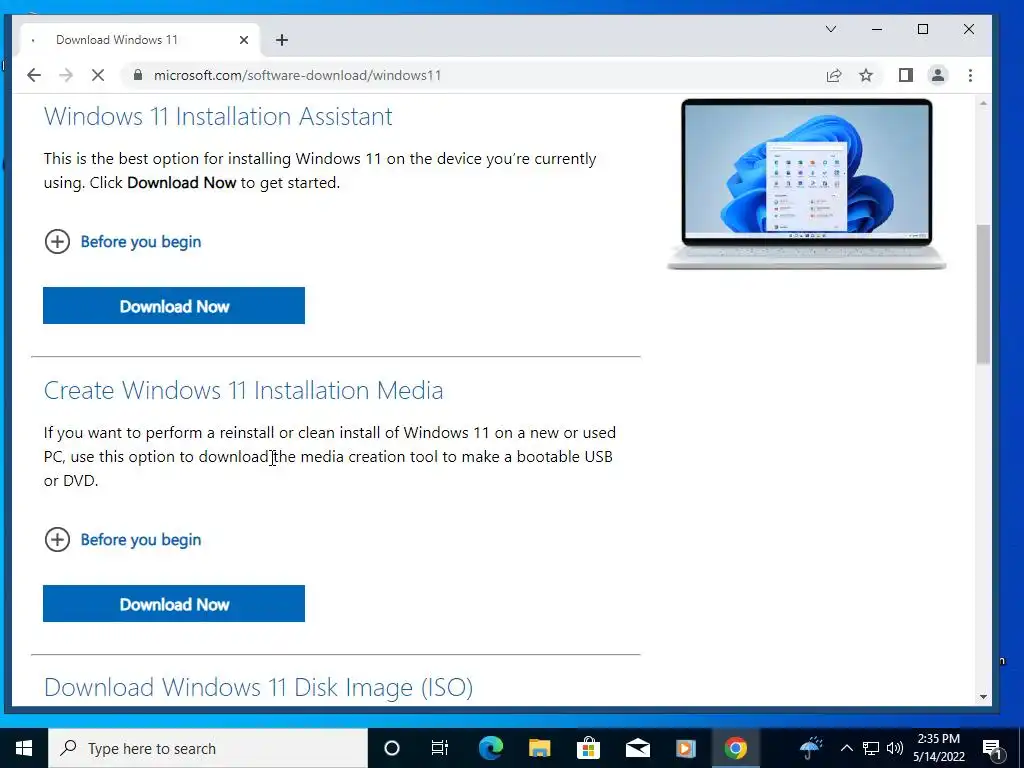Download Now for Windows 11 Installation Assistant
1024x768 pixels.
pyautogui.click(x=174, y=306)
